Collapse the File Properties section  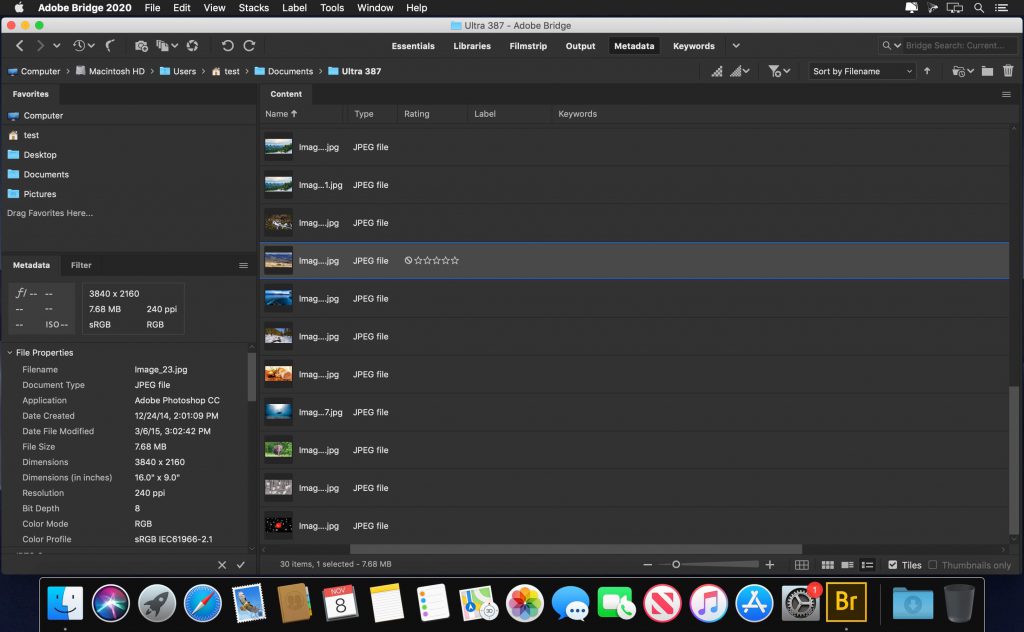click(8, 352)
